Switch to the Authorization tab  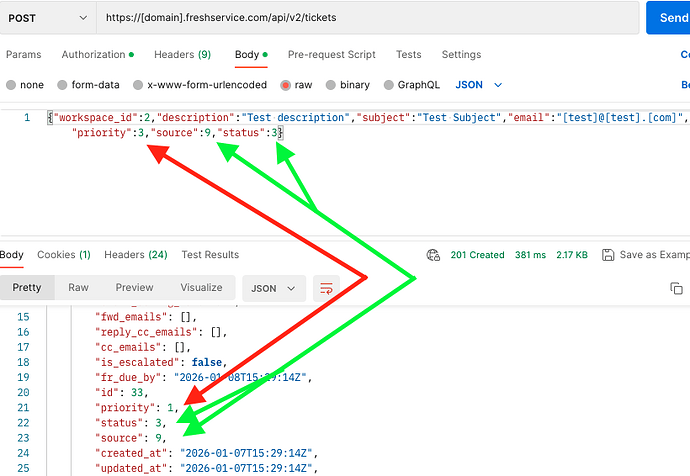click(97, 55)
